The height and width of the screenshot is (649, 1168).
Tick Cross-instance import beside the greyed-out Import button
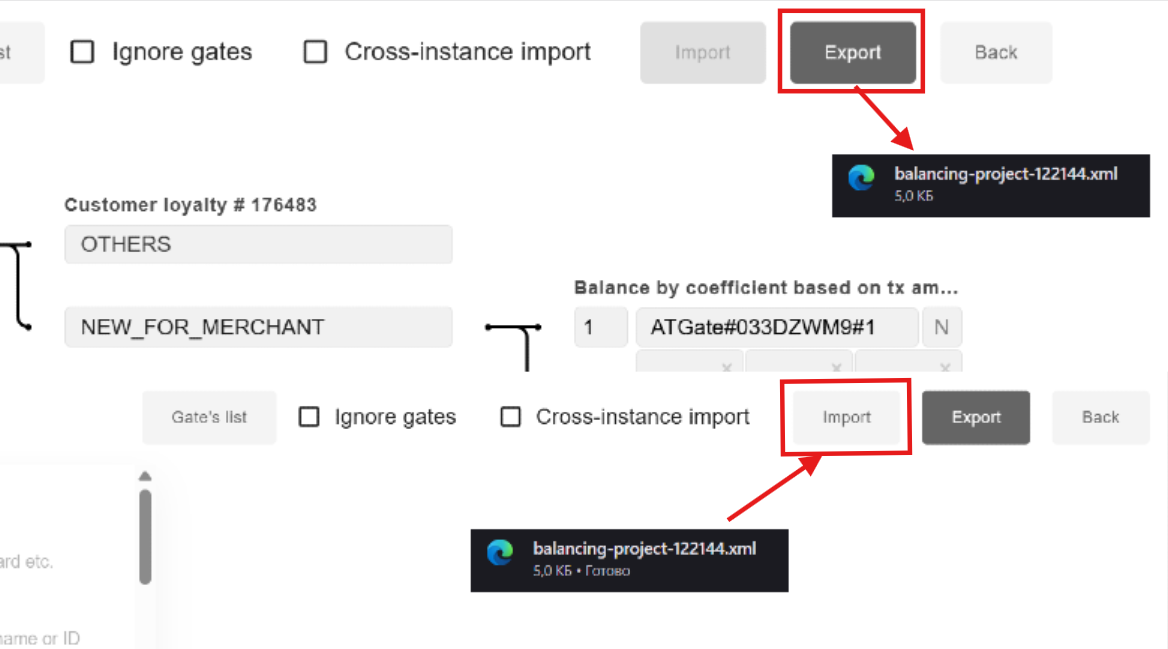(x=316, y=52)
